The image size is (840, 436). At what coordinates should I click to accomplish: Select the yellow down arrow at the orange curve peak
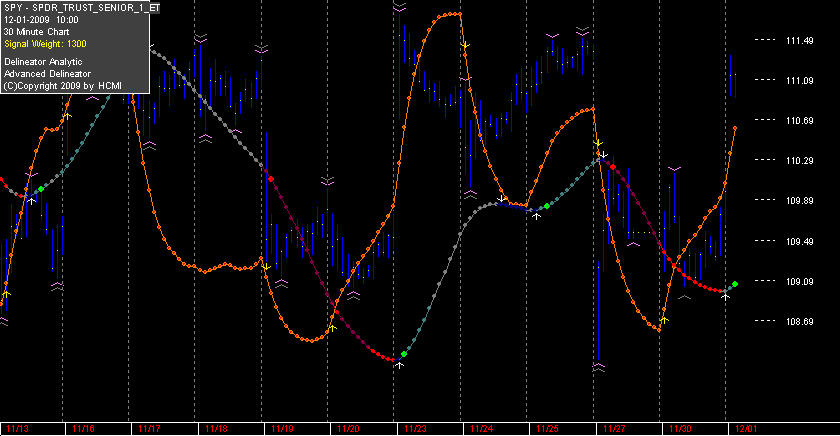pyautogui.click(x=466, y=45)
